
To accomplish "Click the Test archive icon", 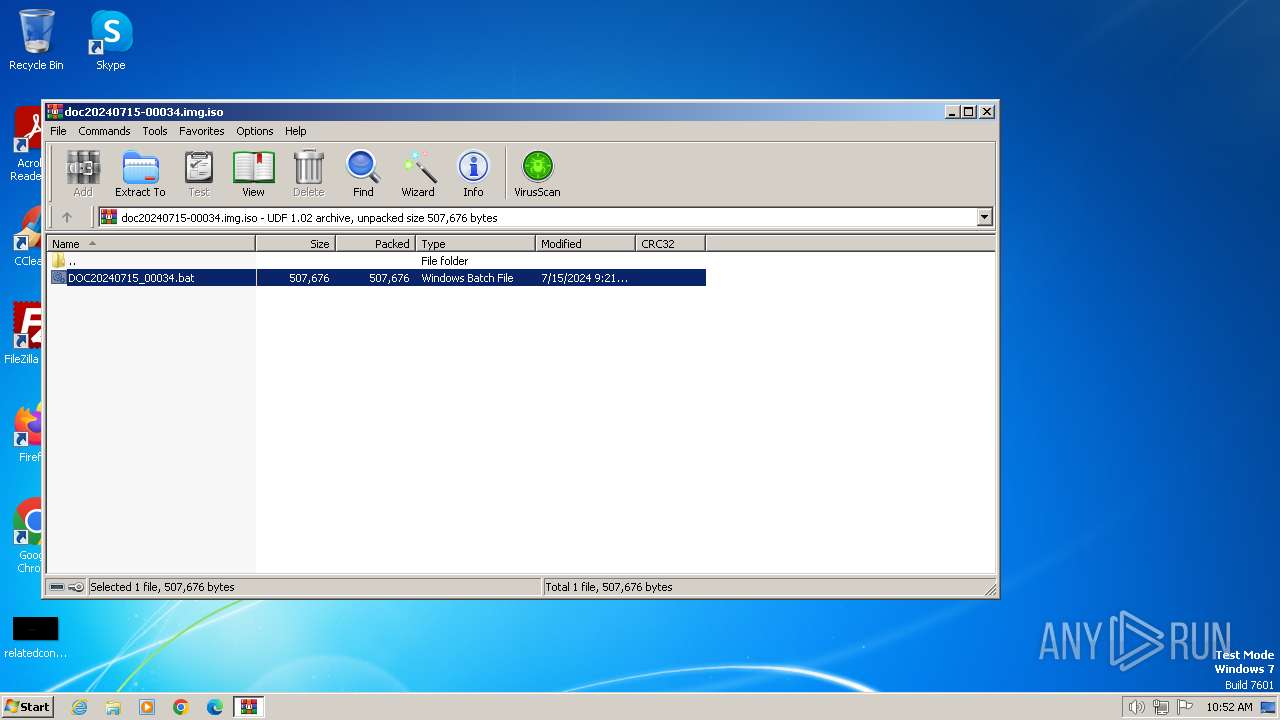I will click(x=199, y=173).
